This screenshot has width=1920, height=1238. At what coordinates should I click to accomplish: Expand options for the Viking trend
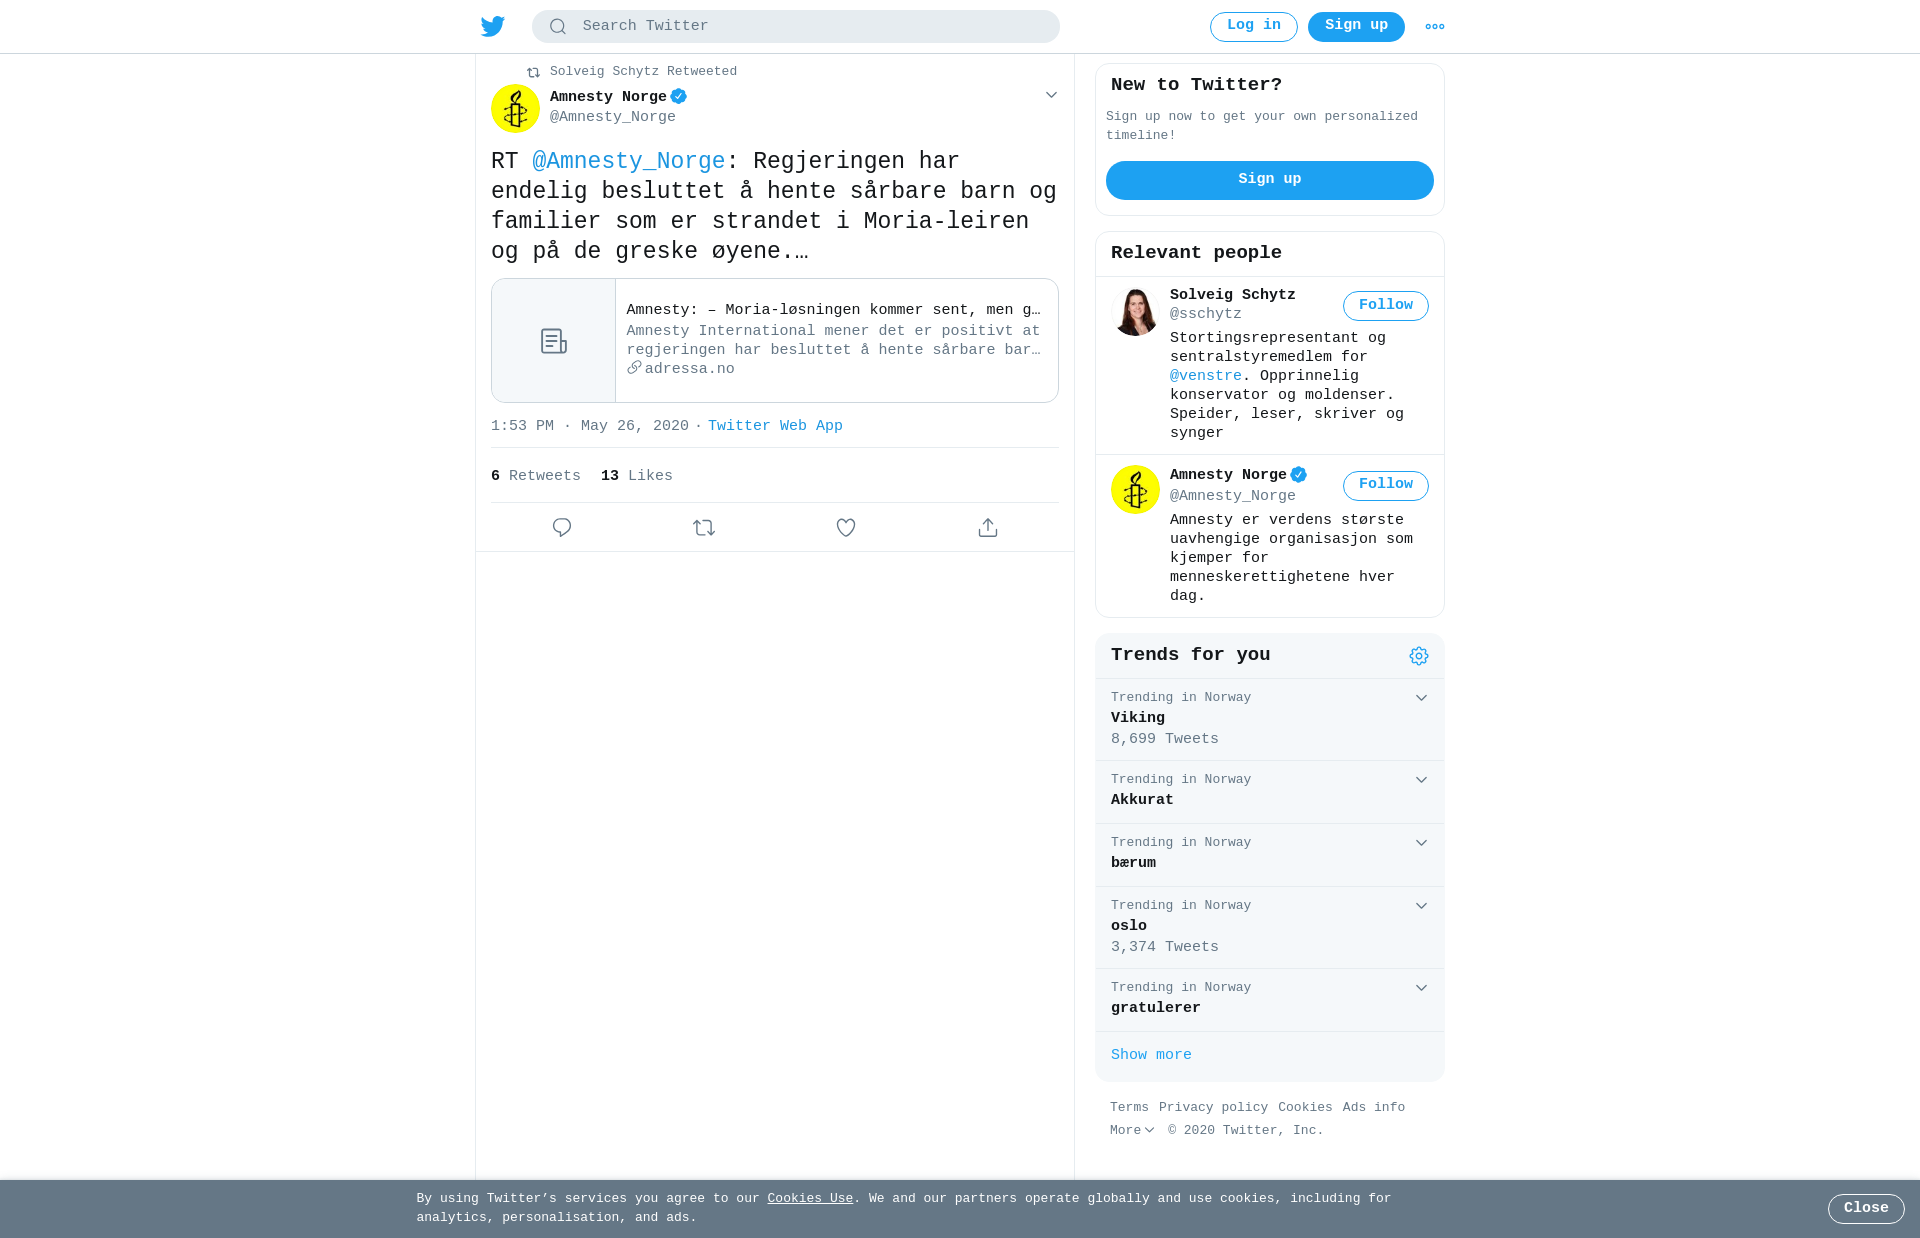pos(1421,698)
